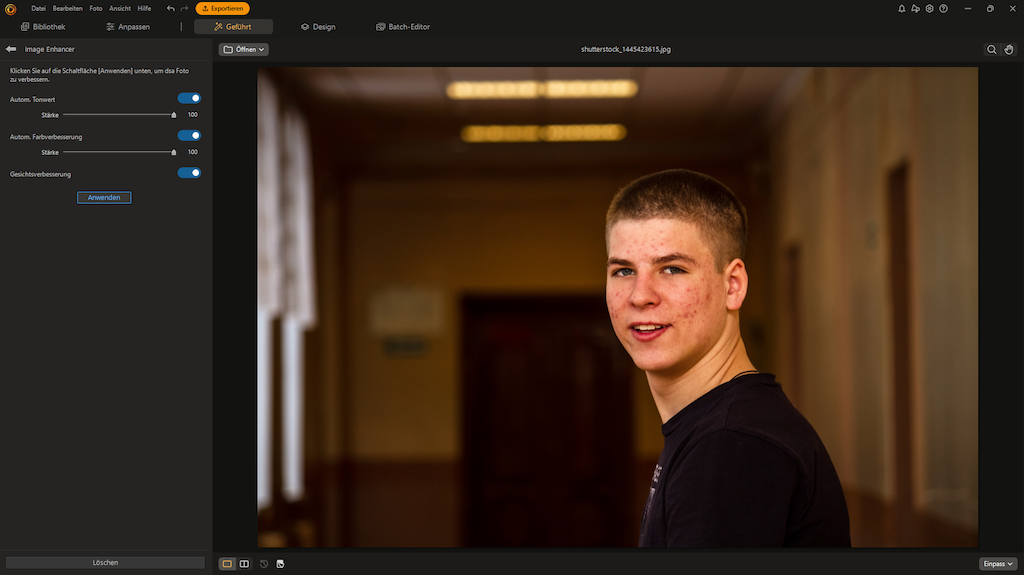Viewport: 1024px width, 575px height.
Task: Go to the Batch-Editor tab
Action: pos(403,27)
